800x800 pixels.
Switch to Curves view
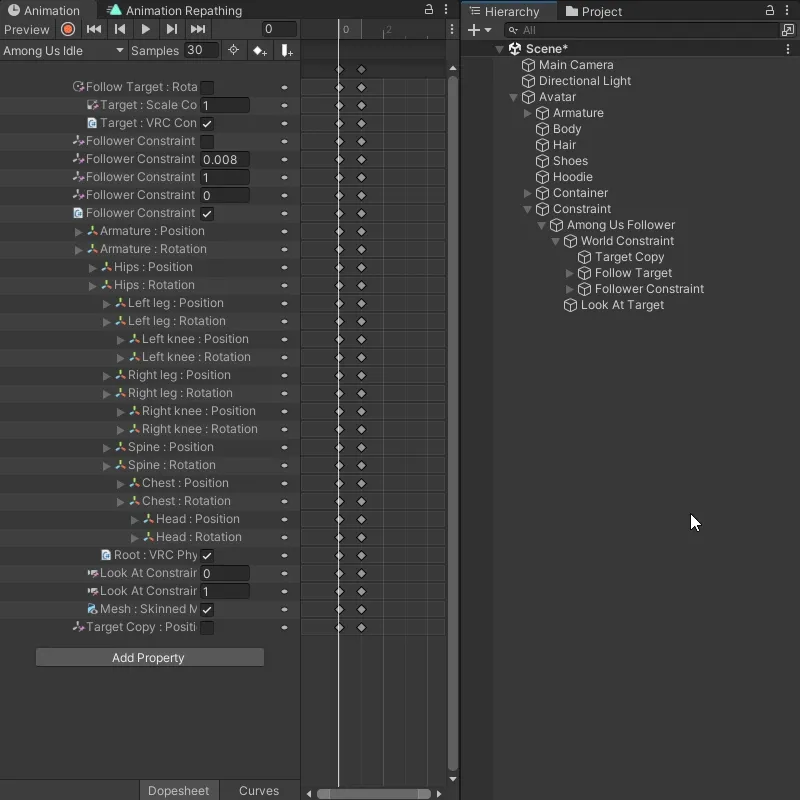(x=258, y=790)
